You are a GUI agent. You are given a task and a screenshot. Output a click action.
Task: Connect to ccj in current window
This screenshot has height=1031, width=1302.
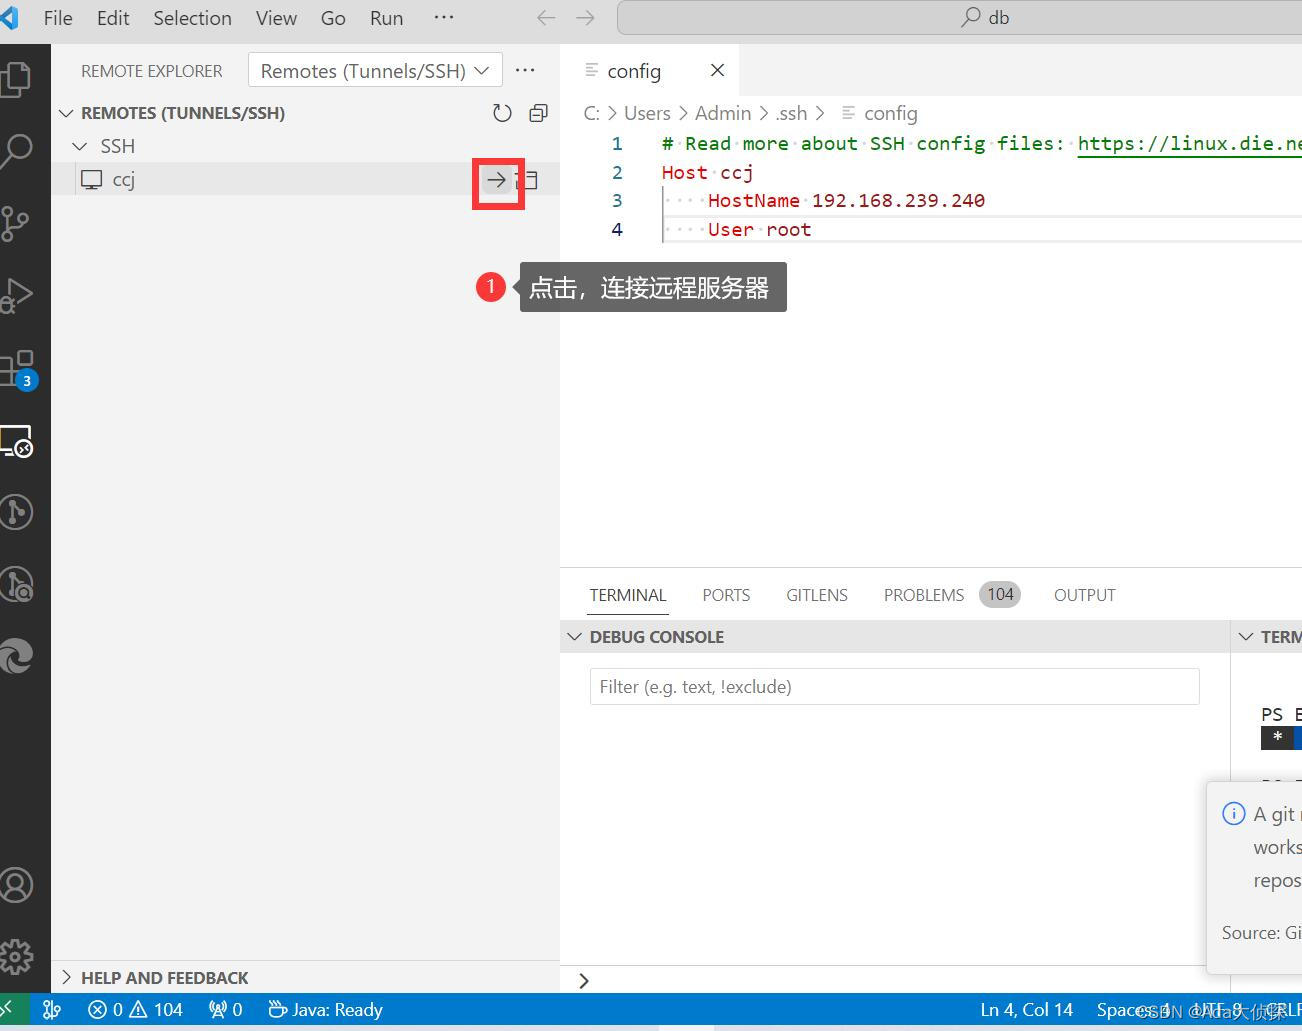(496, 180)
